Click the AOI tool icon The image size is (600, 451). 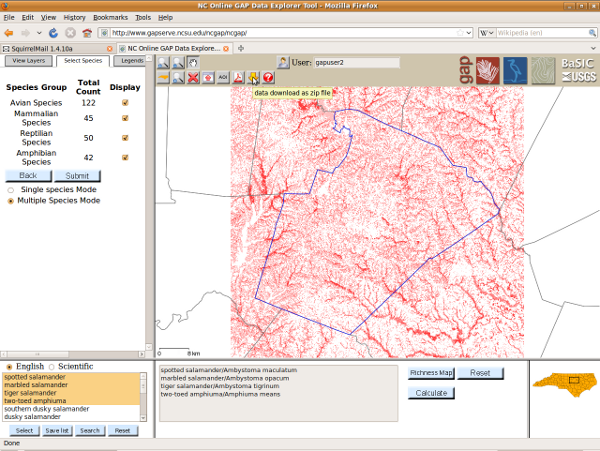point(223,78)
